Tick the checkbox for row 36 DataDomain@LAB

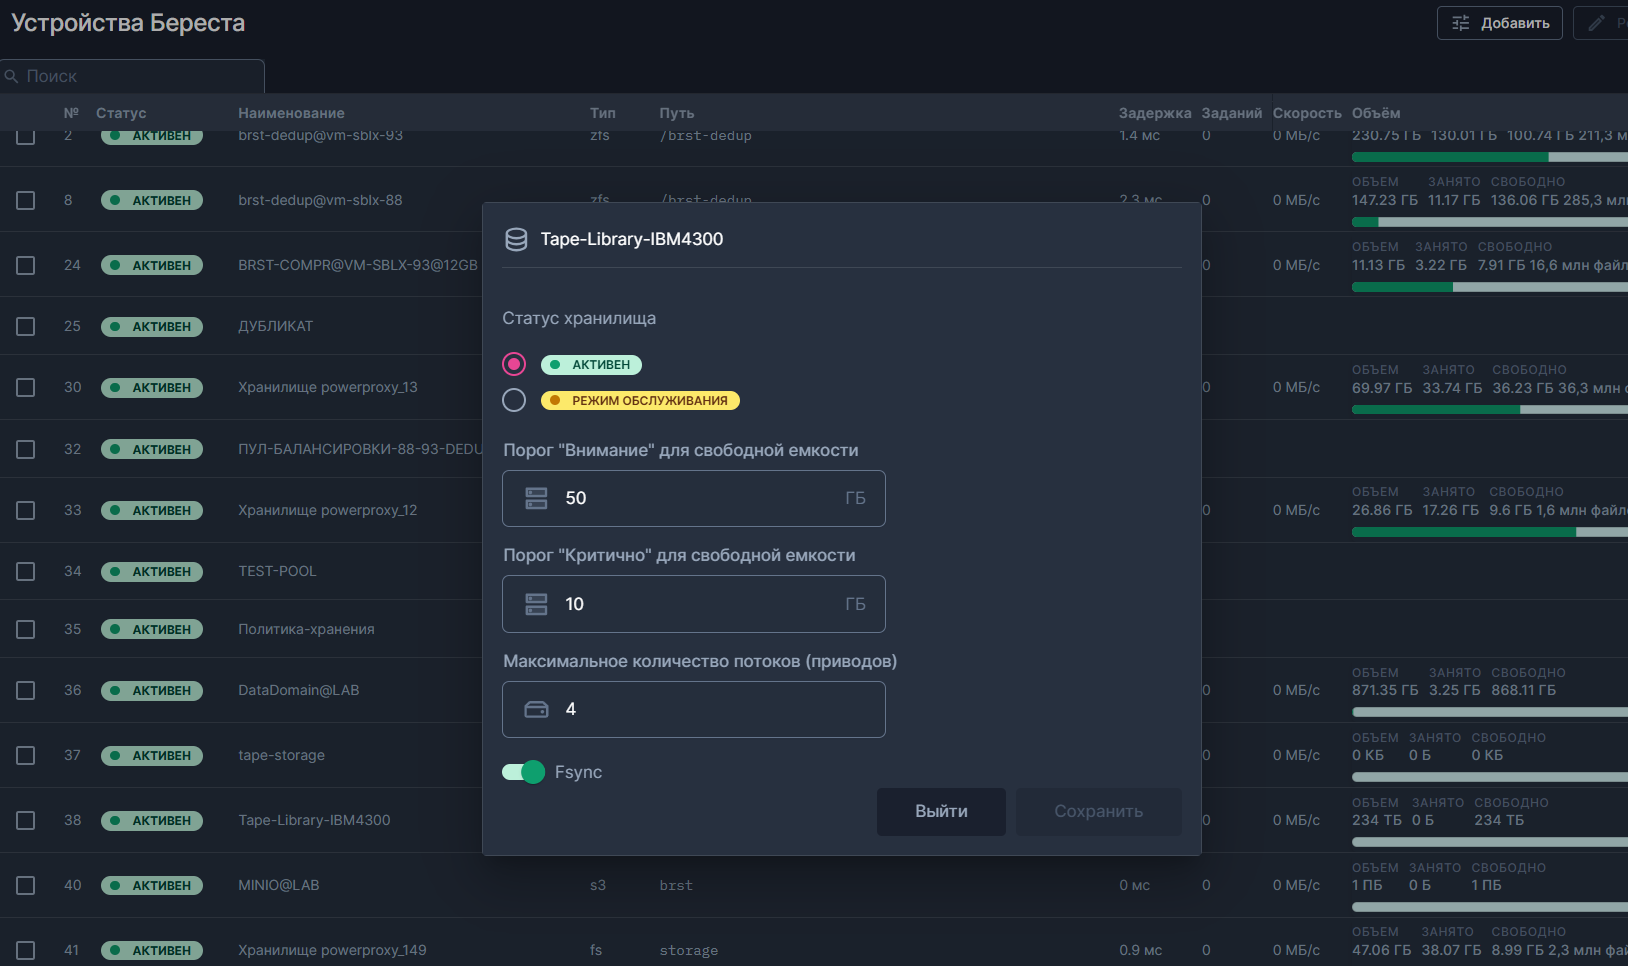(x=26, y=690)
